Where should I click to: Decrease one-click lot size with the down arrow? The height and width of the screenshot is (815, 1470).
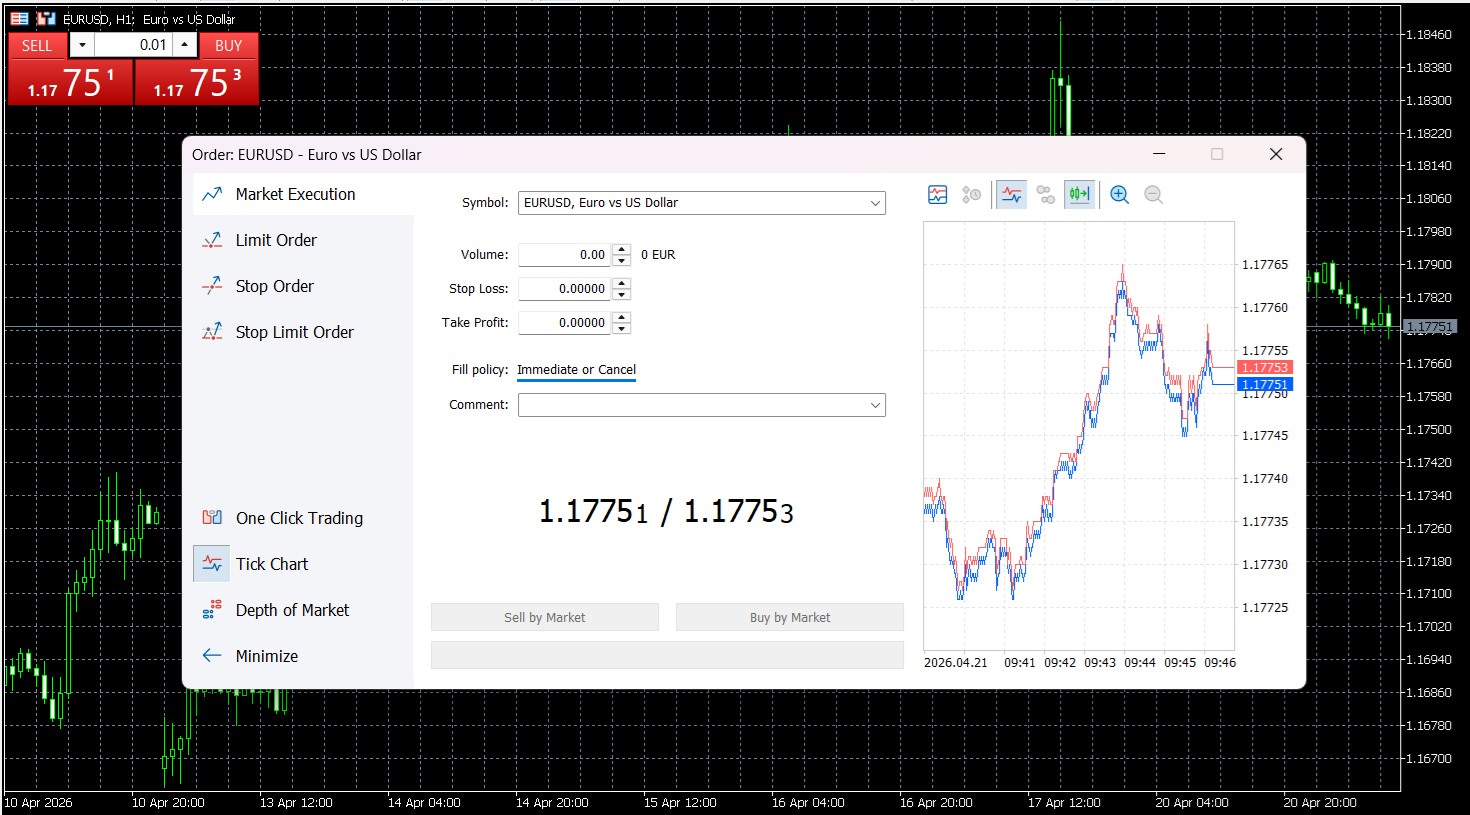pyautogui.click(x=82, y=45)
